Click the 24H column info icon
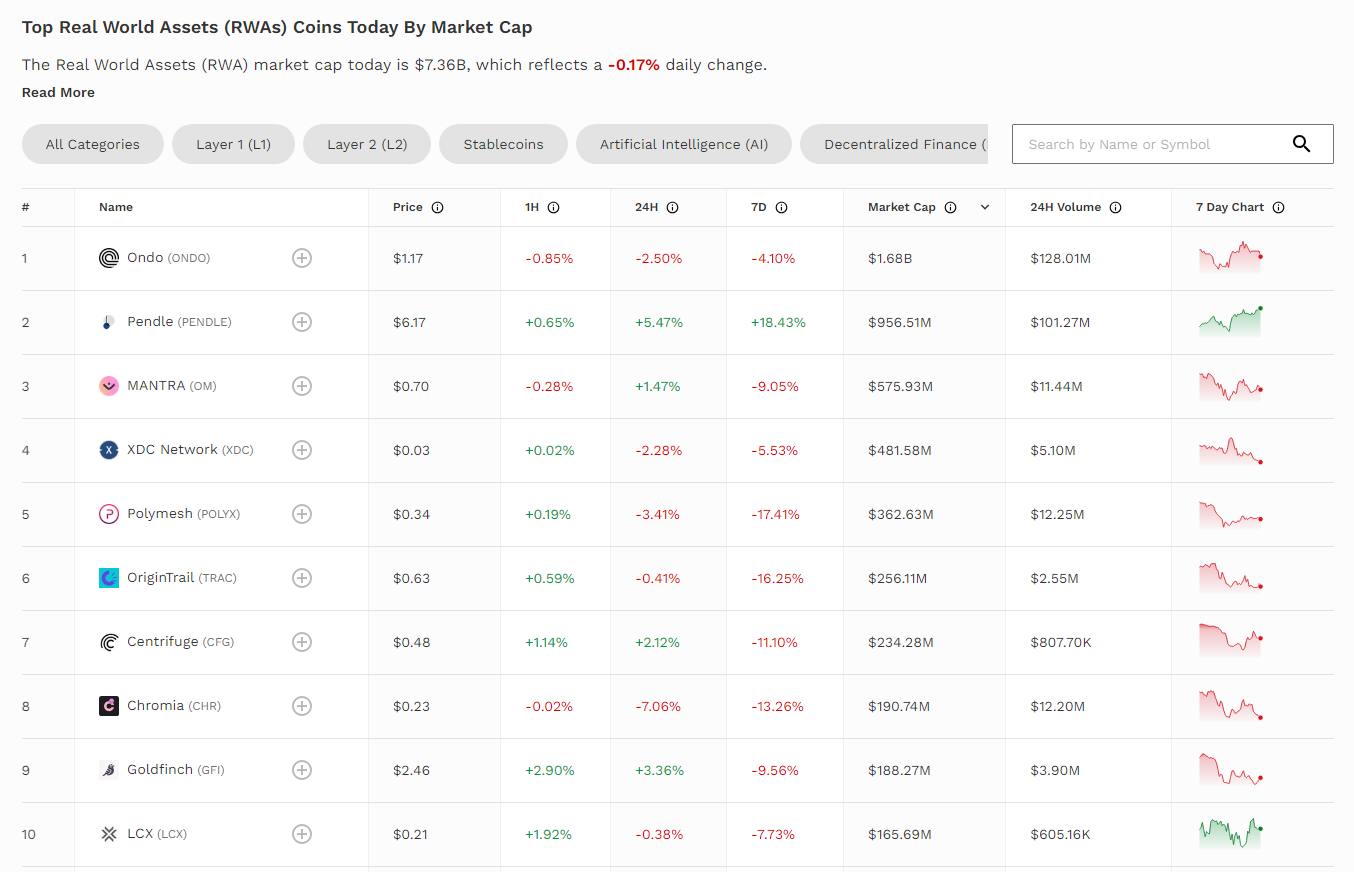This screenshot has width=1354, height=872. coord(672,208)
